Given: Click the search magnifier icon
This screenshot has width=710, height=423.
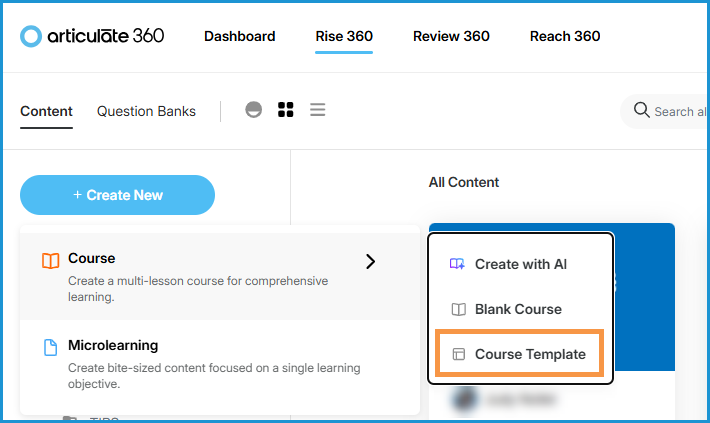Looking at the screenshot, I should tap(642, 110).
